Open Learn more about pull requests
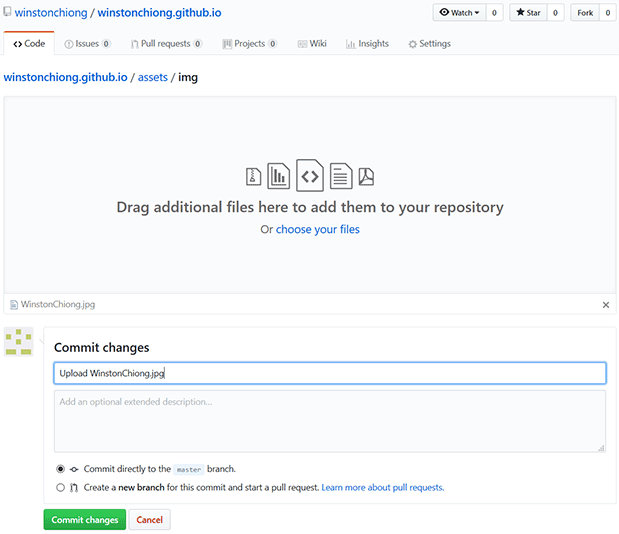The width and height of the screenshot is (619, 534). (383, 487)
